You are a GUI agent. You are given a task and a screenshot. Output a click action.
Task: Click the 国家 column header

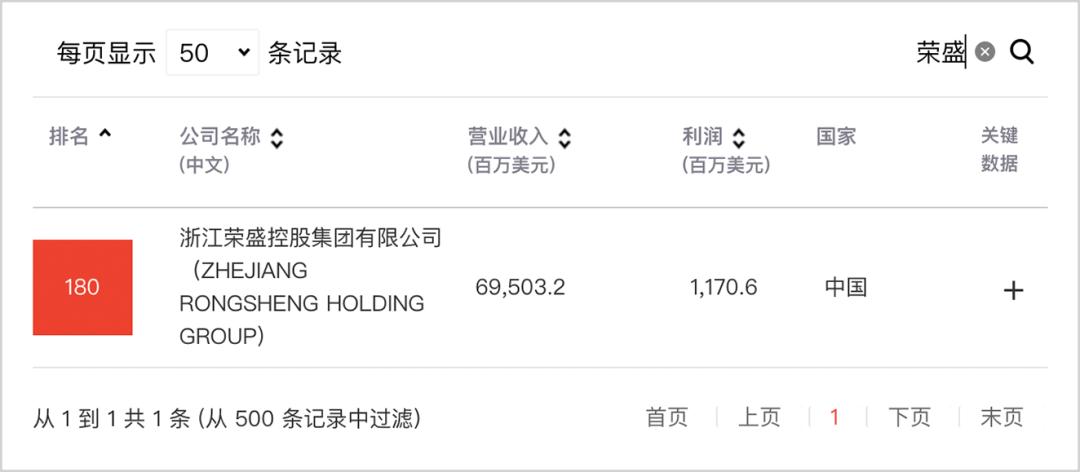[x=836, y=136]
